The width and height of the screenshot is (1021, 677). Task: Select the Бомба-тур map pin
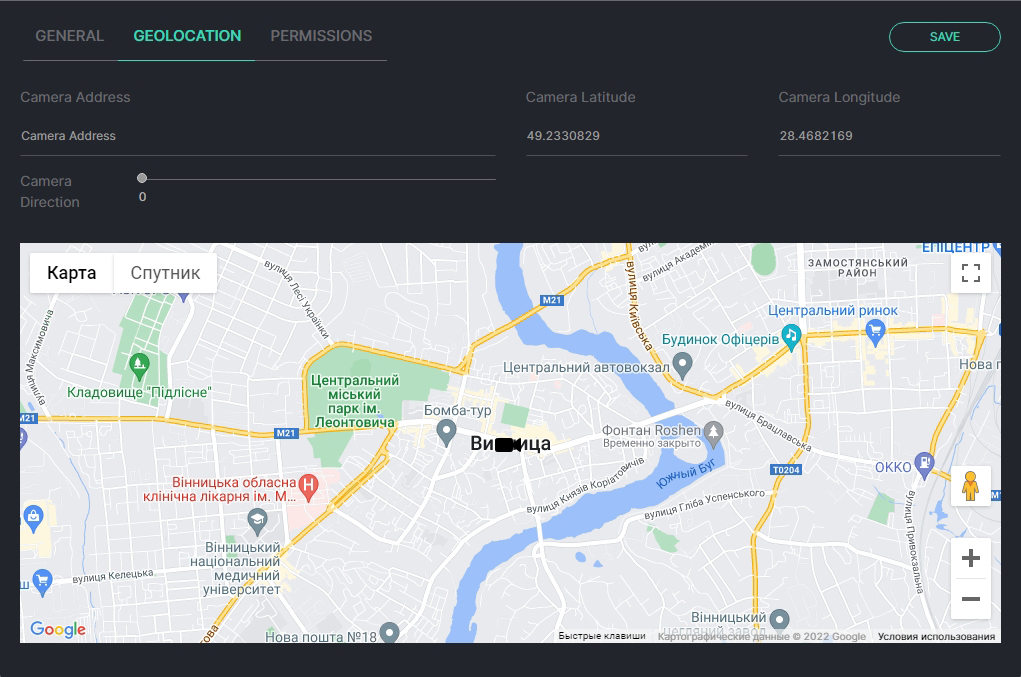click(x=446, y=432)
